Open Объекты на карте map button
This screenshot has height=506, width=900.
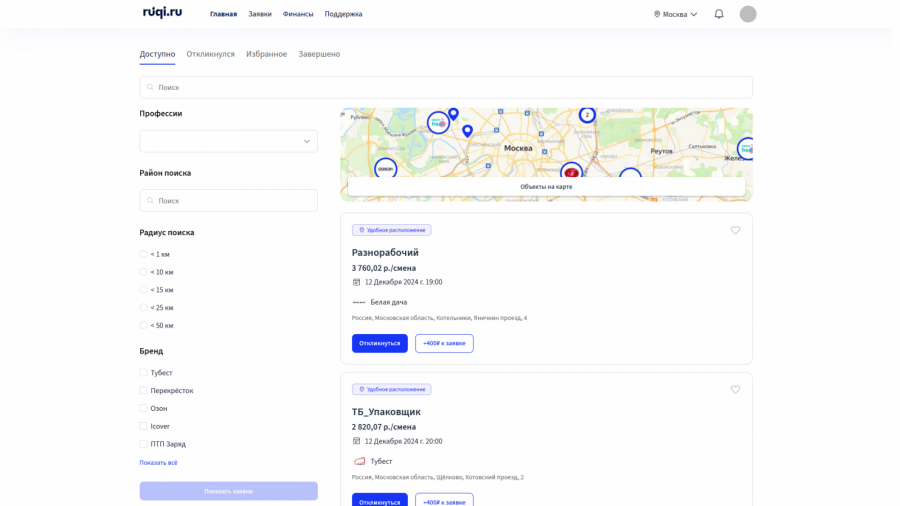(x=546, y=187)
